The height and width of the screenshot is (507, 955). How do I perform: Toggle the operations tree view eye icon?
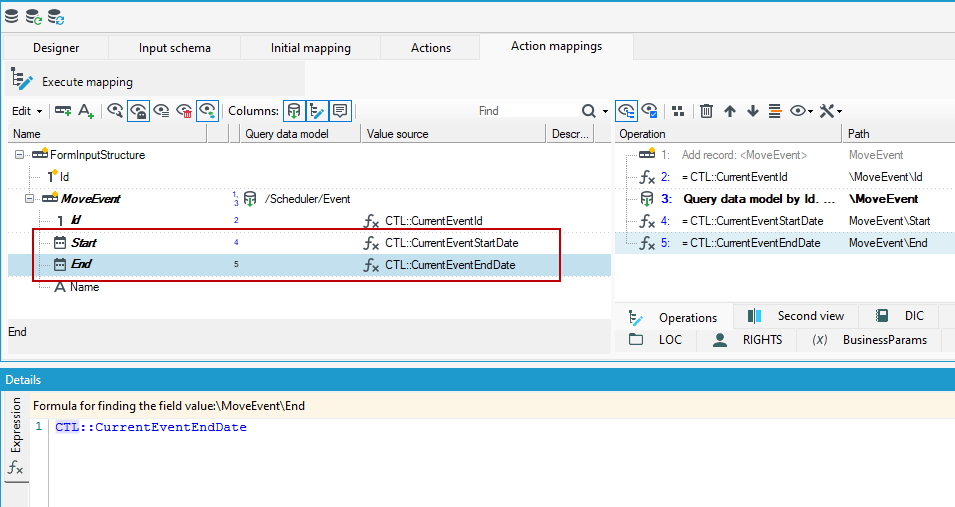[626, 111]
